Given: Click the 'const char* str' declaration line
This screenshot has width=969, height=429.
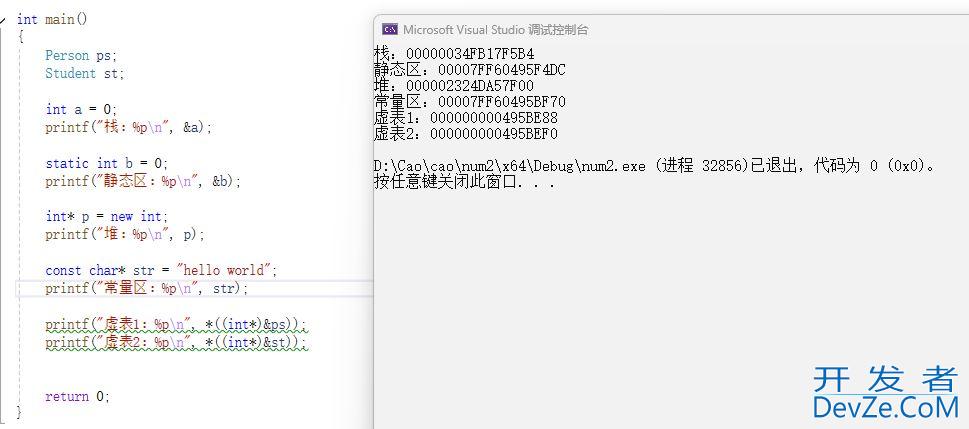Looking at the screenshot, I should click(161, 270).
